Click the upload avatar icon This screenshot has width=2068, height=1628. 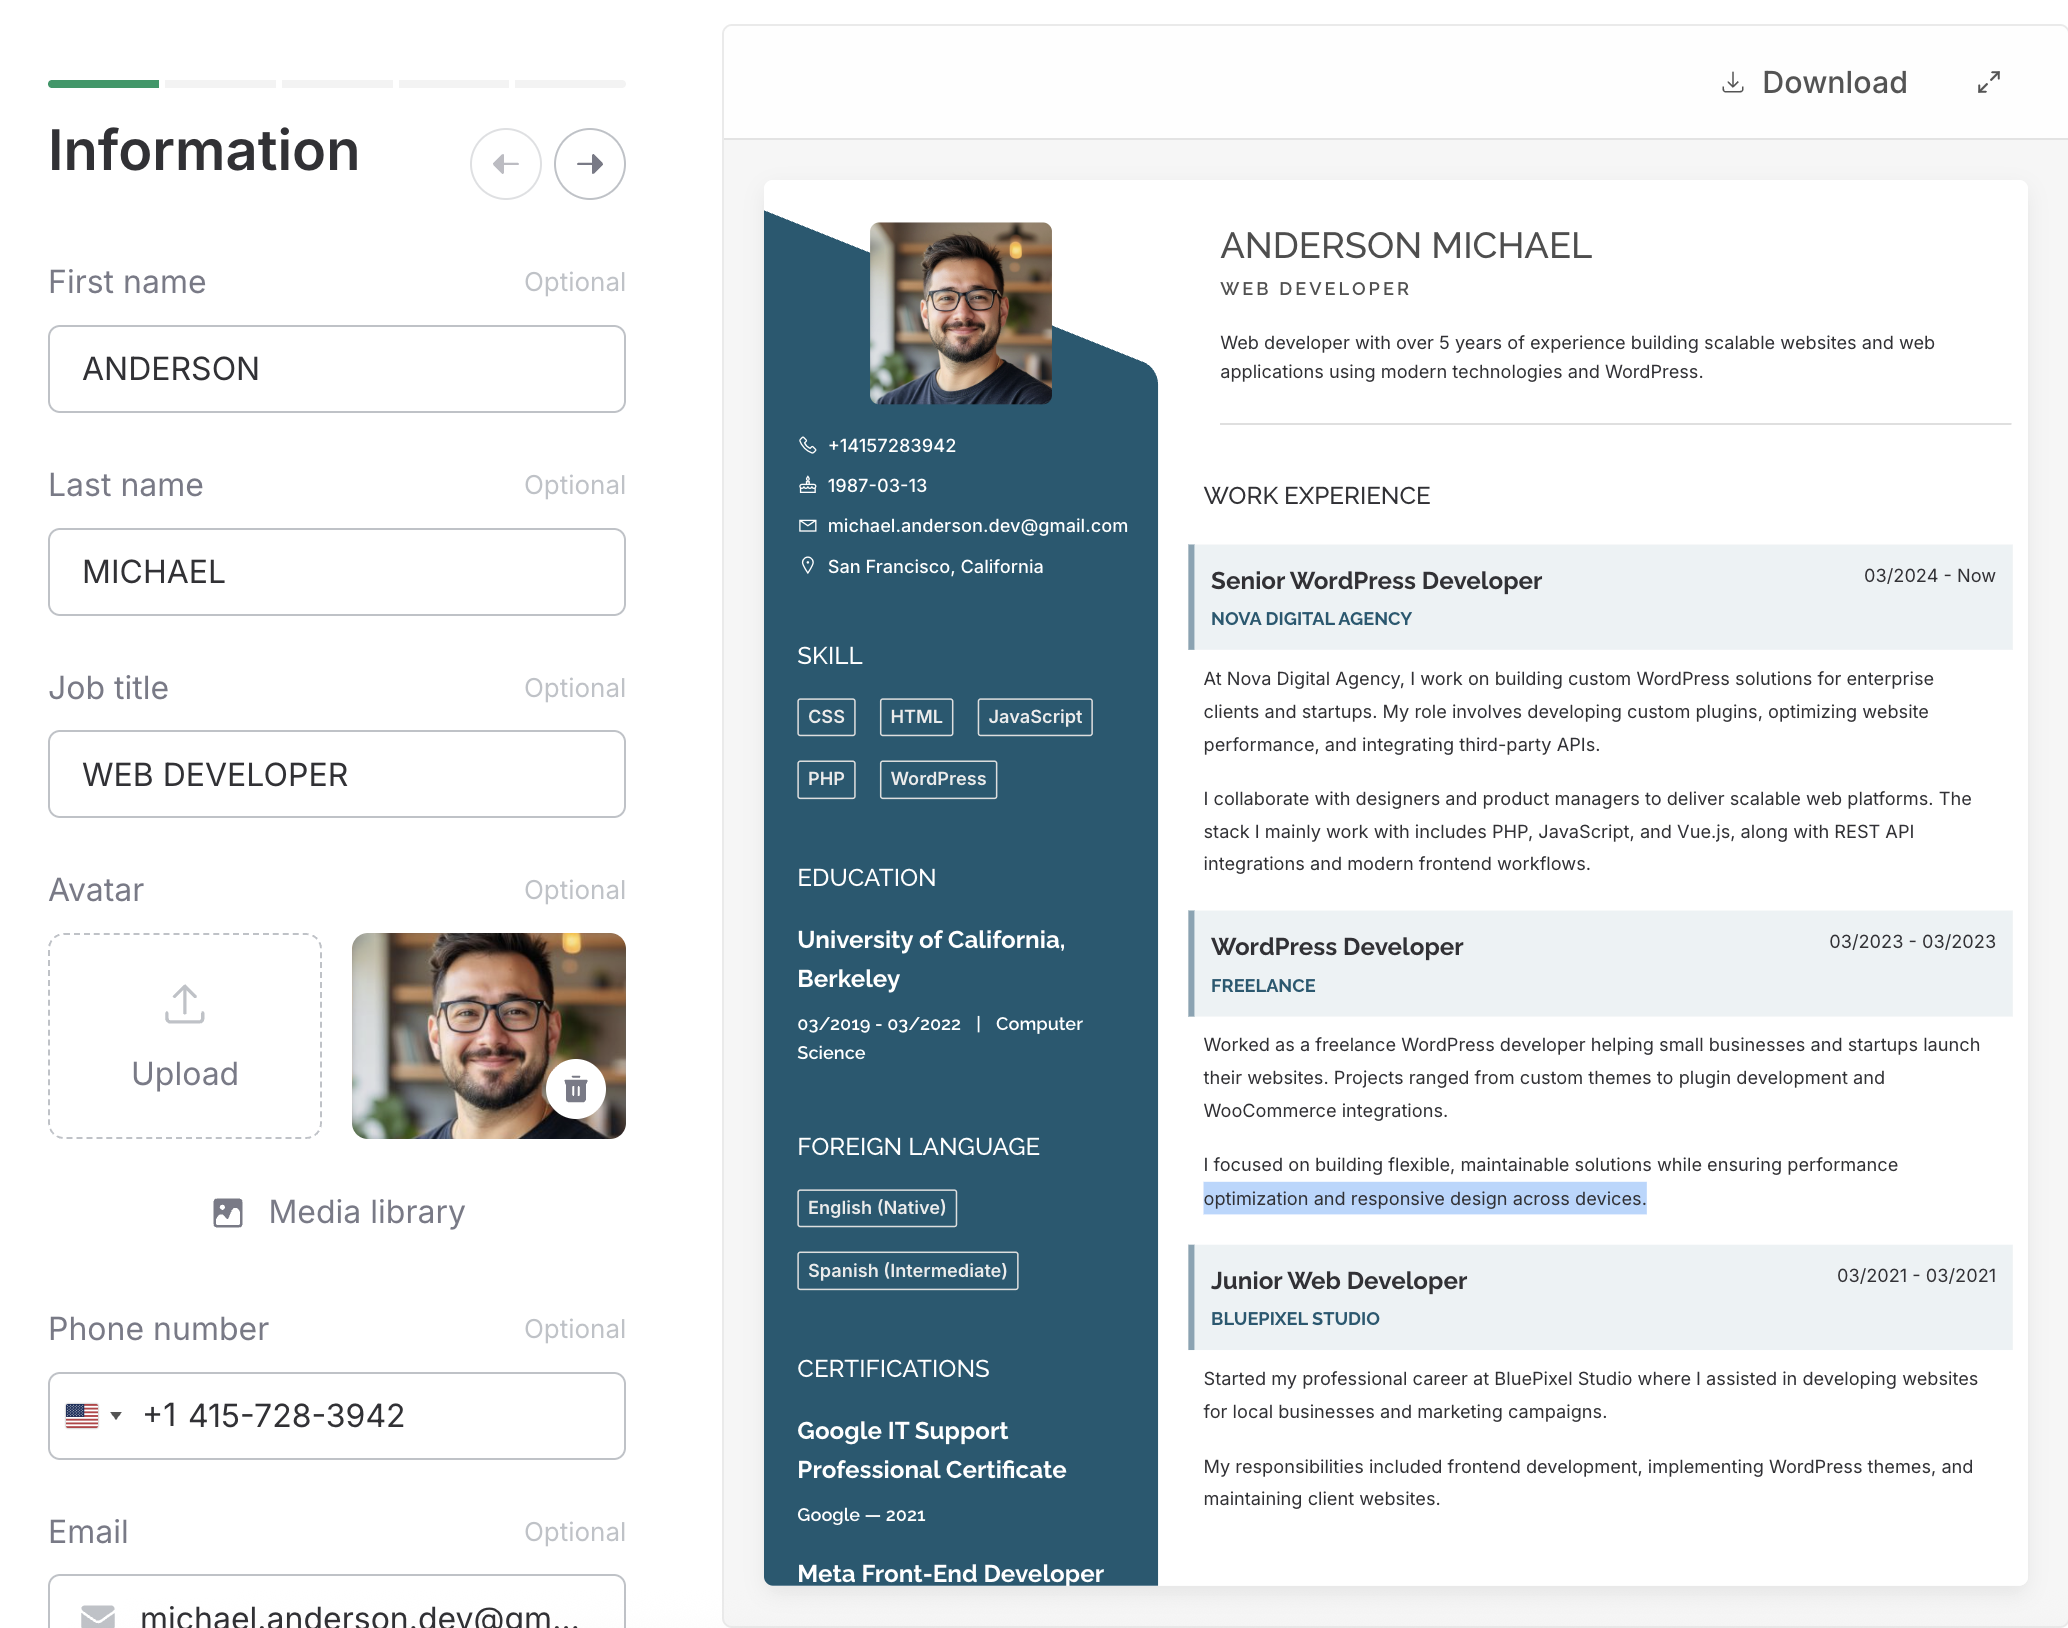(x=185, y=1004)
